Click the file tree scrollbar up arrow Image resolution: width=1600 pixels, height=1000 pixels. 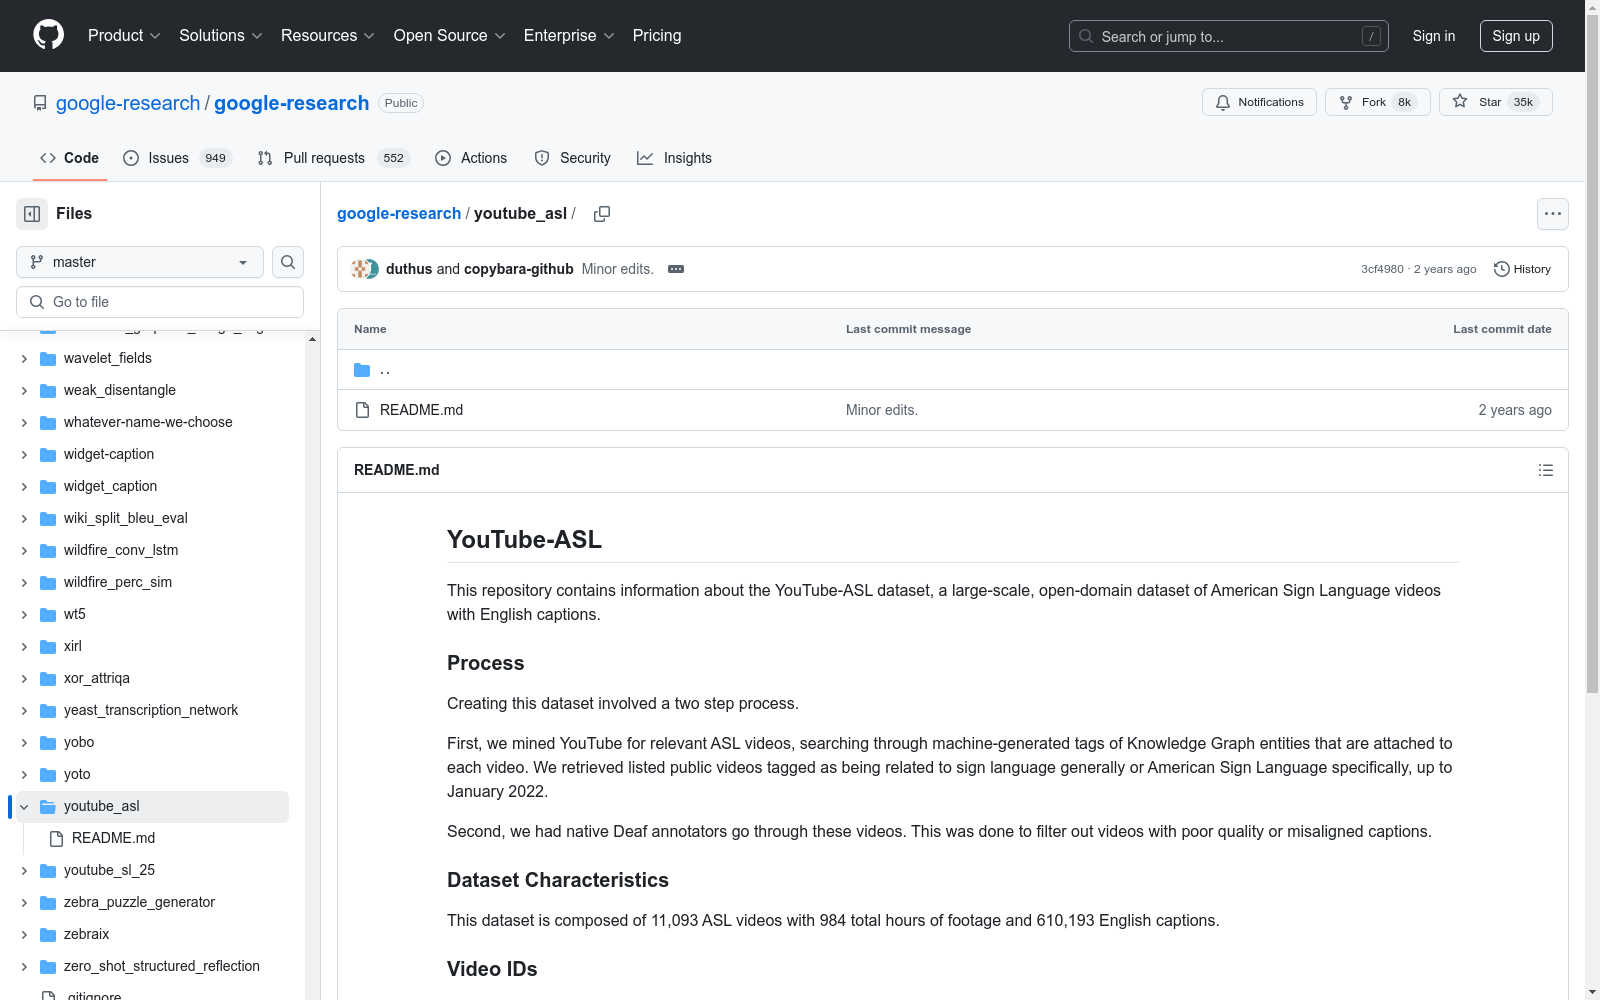pyautogui.click(x=313, y=340)
